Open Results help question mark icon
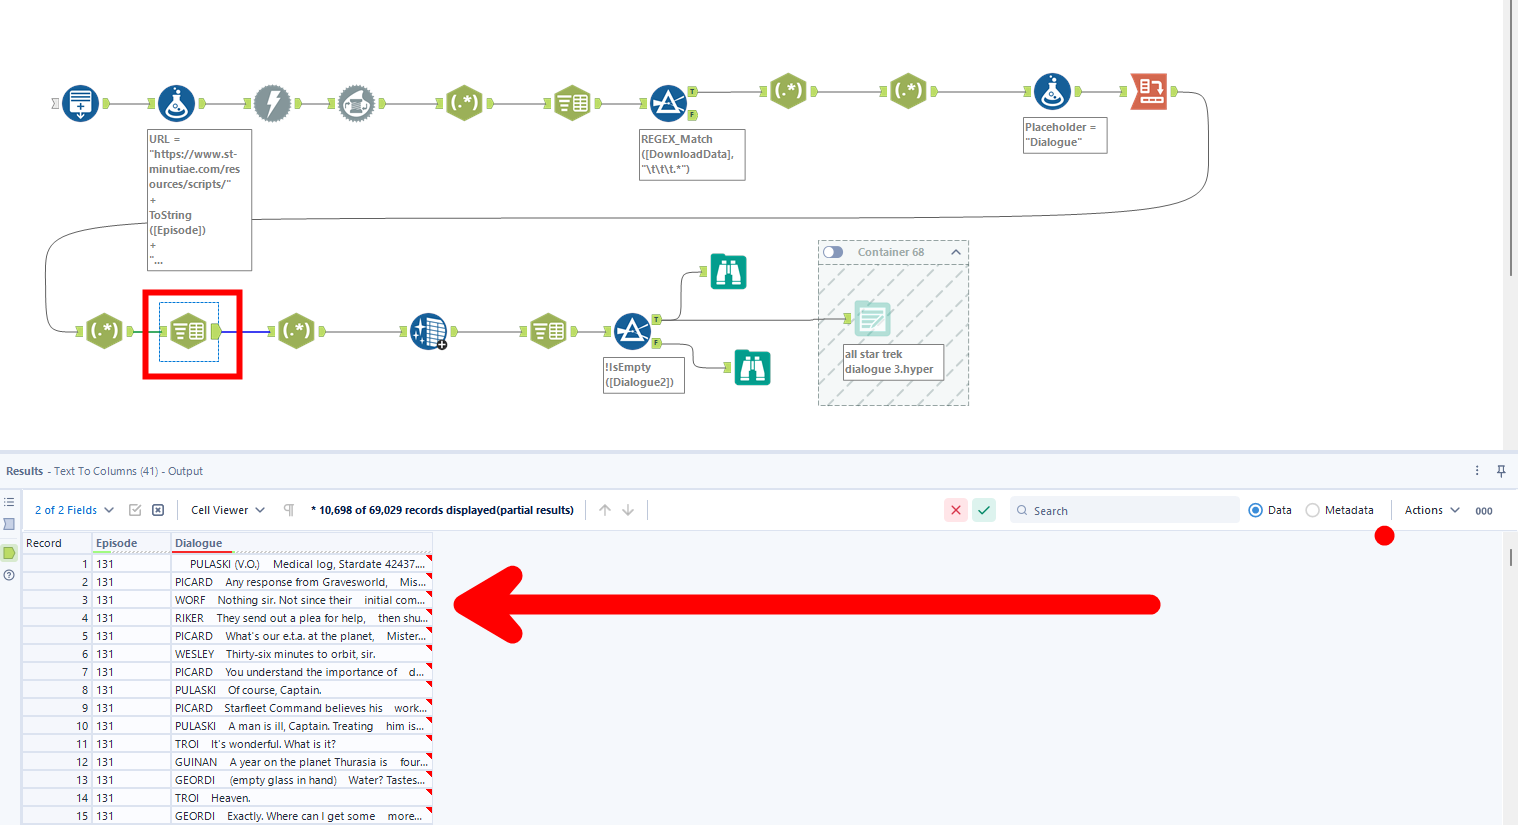This screenshot has width=1518, height=825. pyautogui.click(x=9, y=575)
